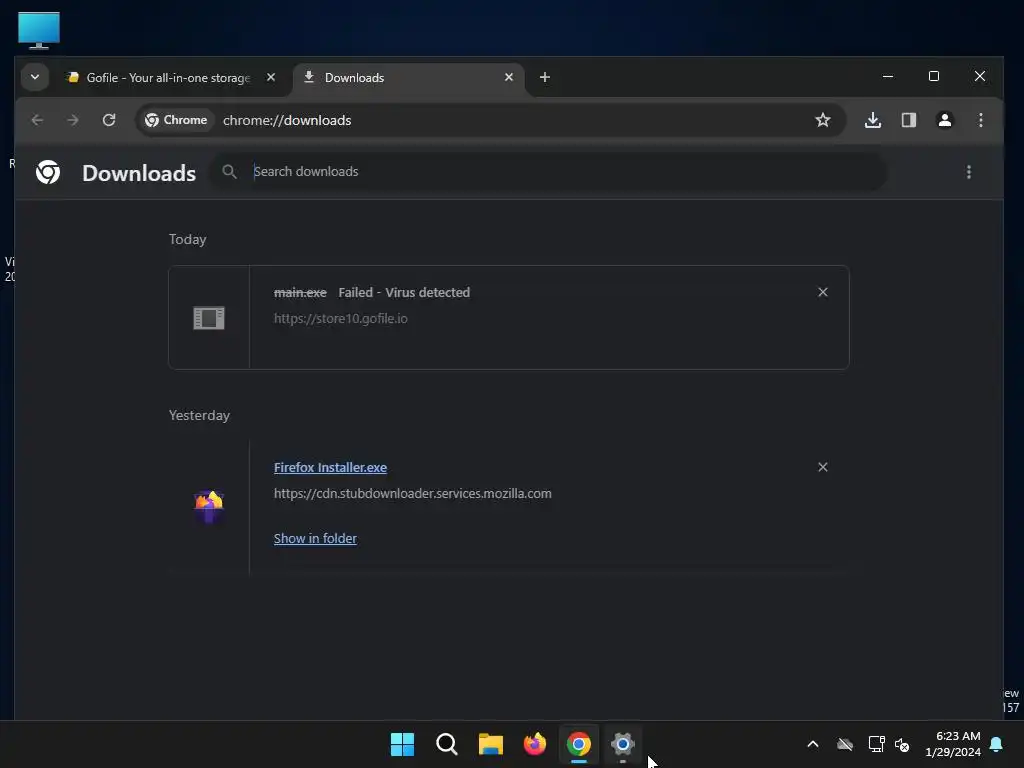Show hidden system tray icons
Screen dimensions: 1024x768
[x=813, y=744]
